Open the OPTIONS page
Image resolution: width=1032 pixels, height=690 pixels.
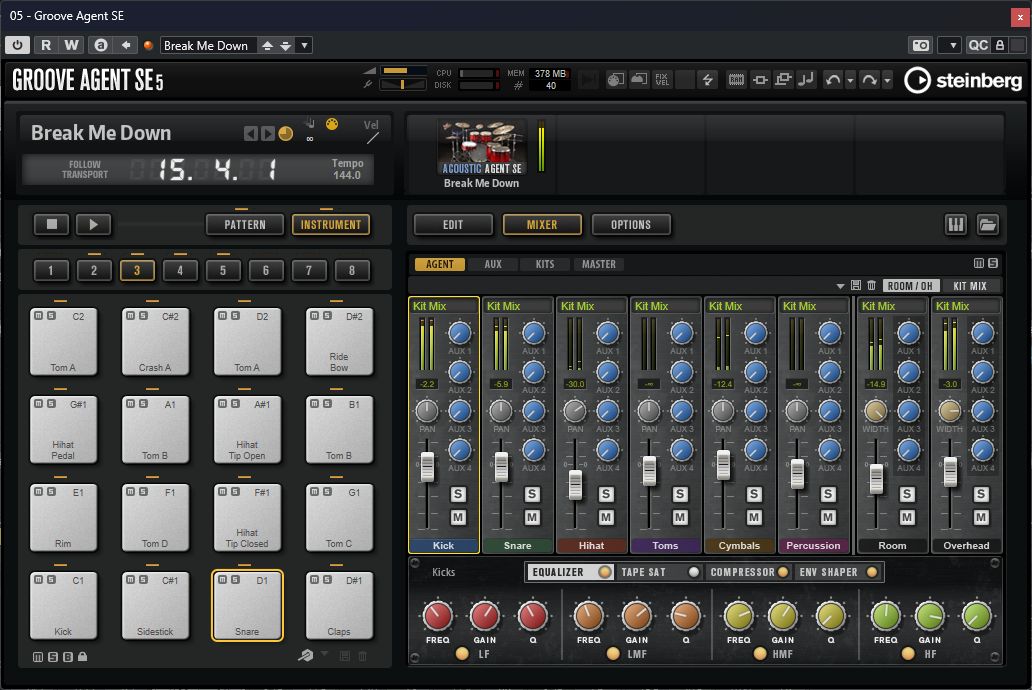click(x=631, y=225)
